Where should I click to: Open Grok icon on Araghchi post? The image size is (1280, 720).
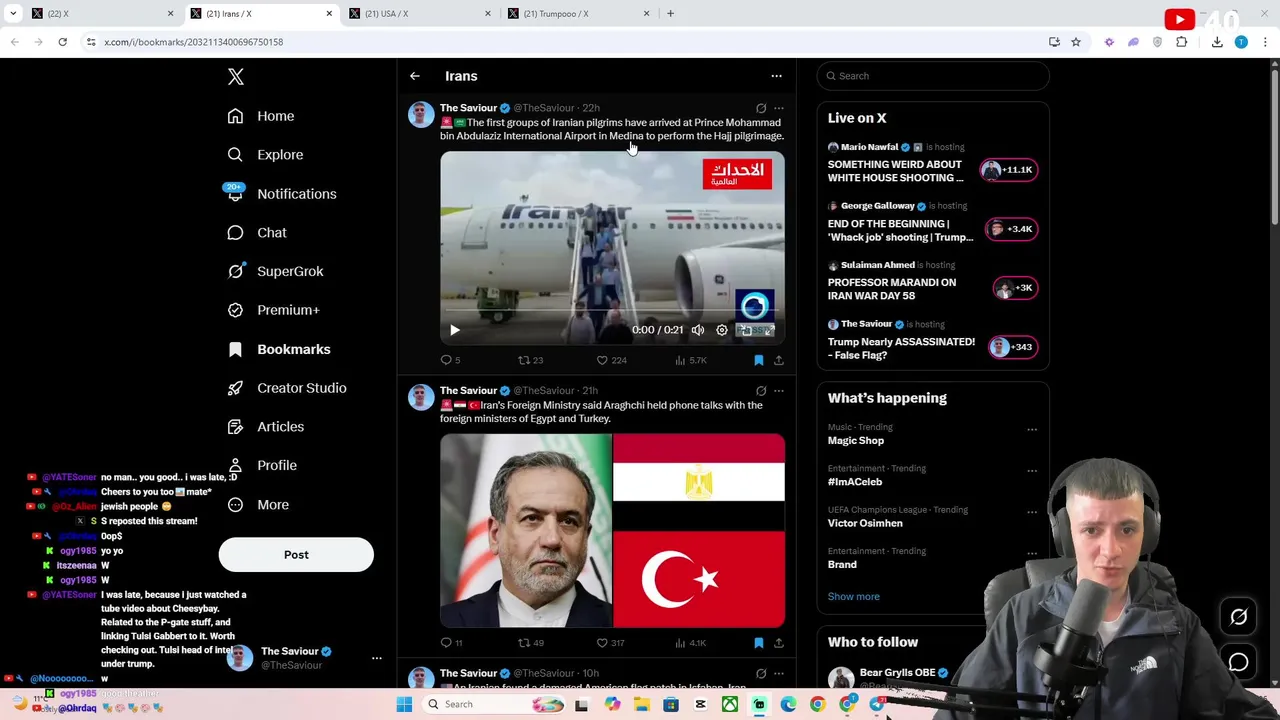pos(761,391)
